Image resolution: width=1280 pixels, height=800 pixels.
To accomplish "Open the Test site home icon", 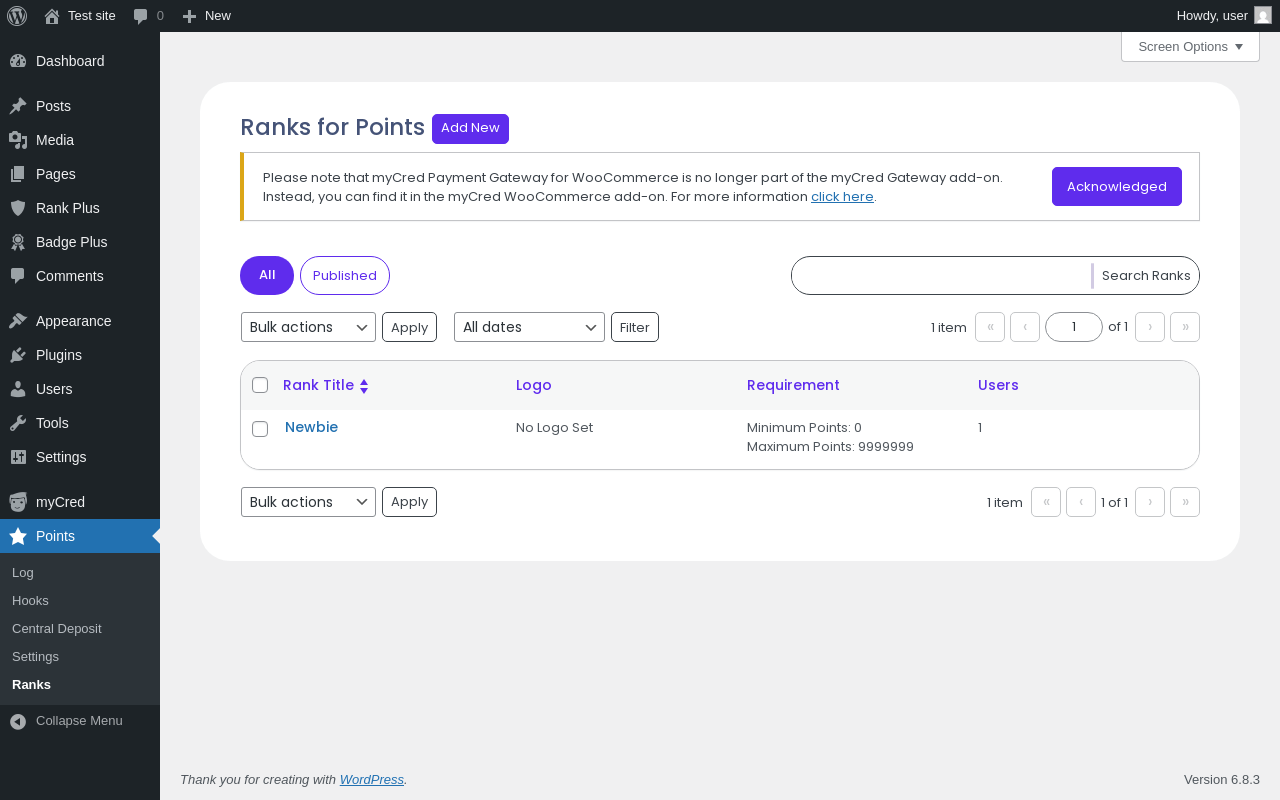I will click(x=52, y=16).
